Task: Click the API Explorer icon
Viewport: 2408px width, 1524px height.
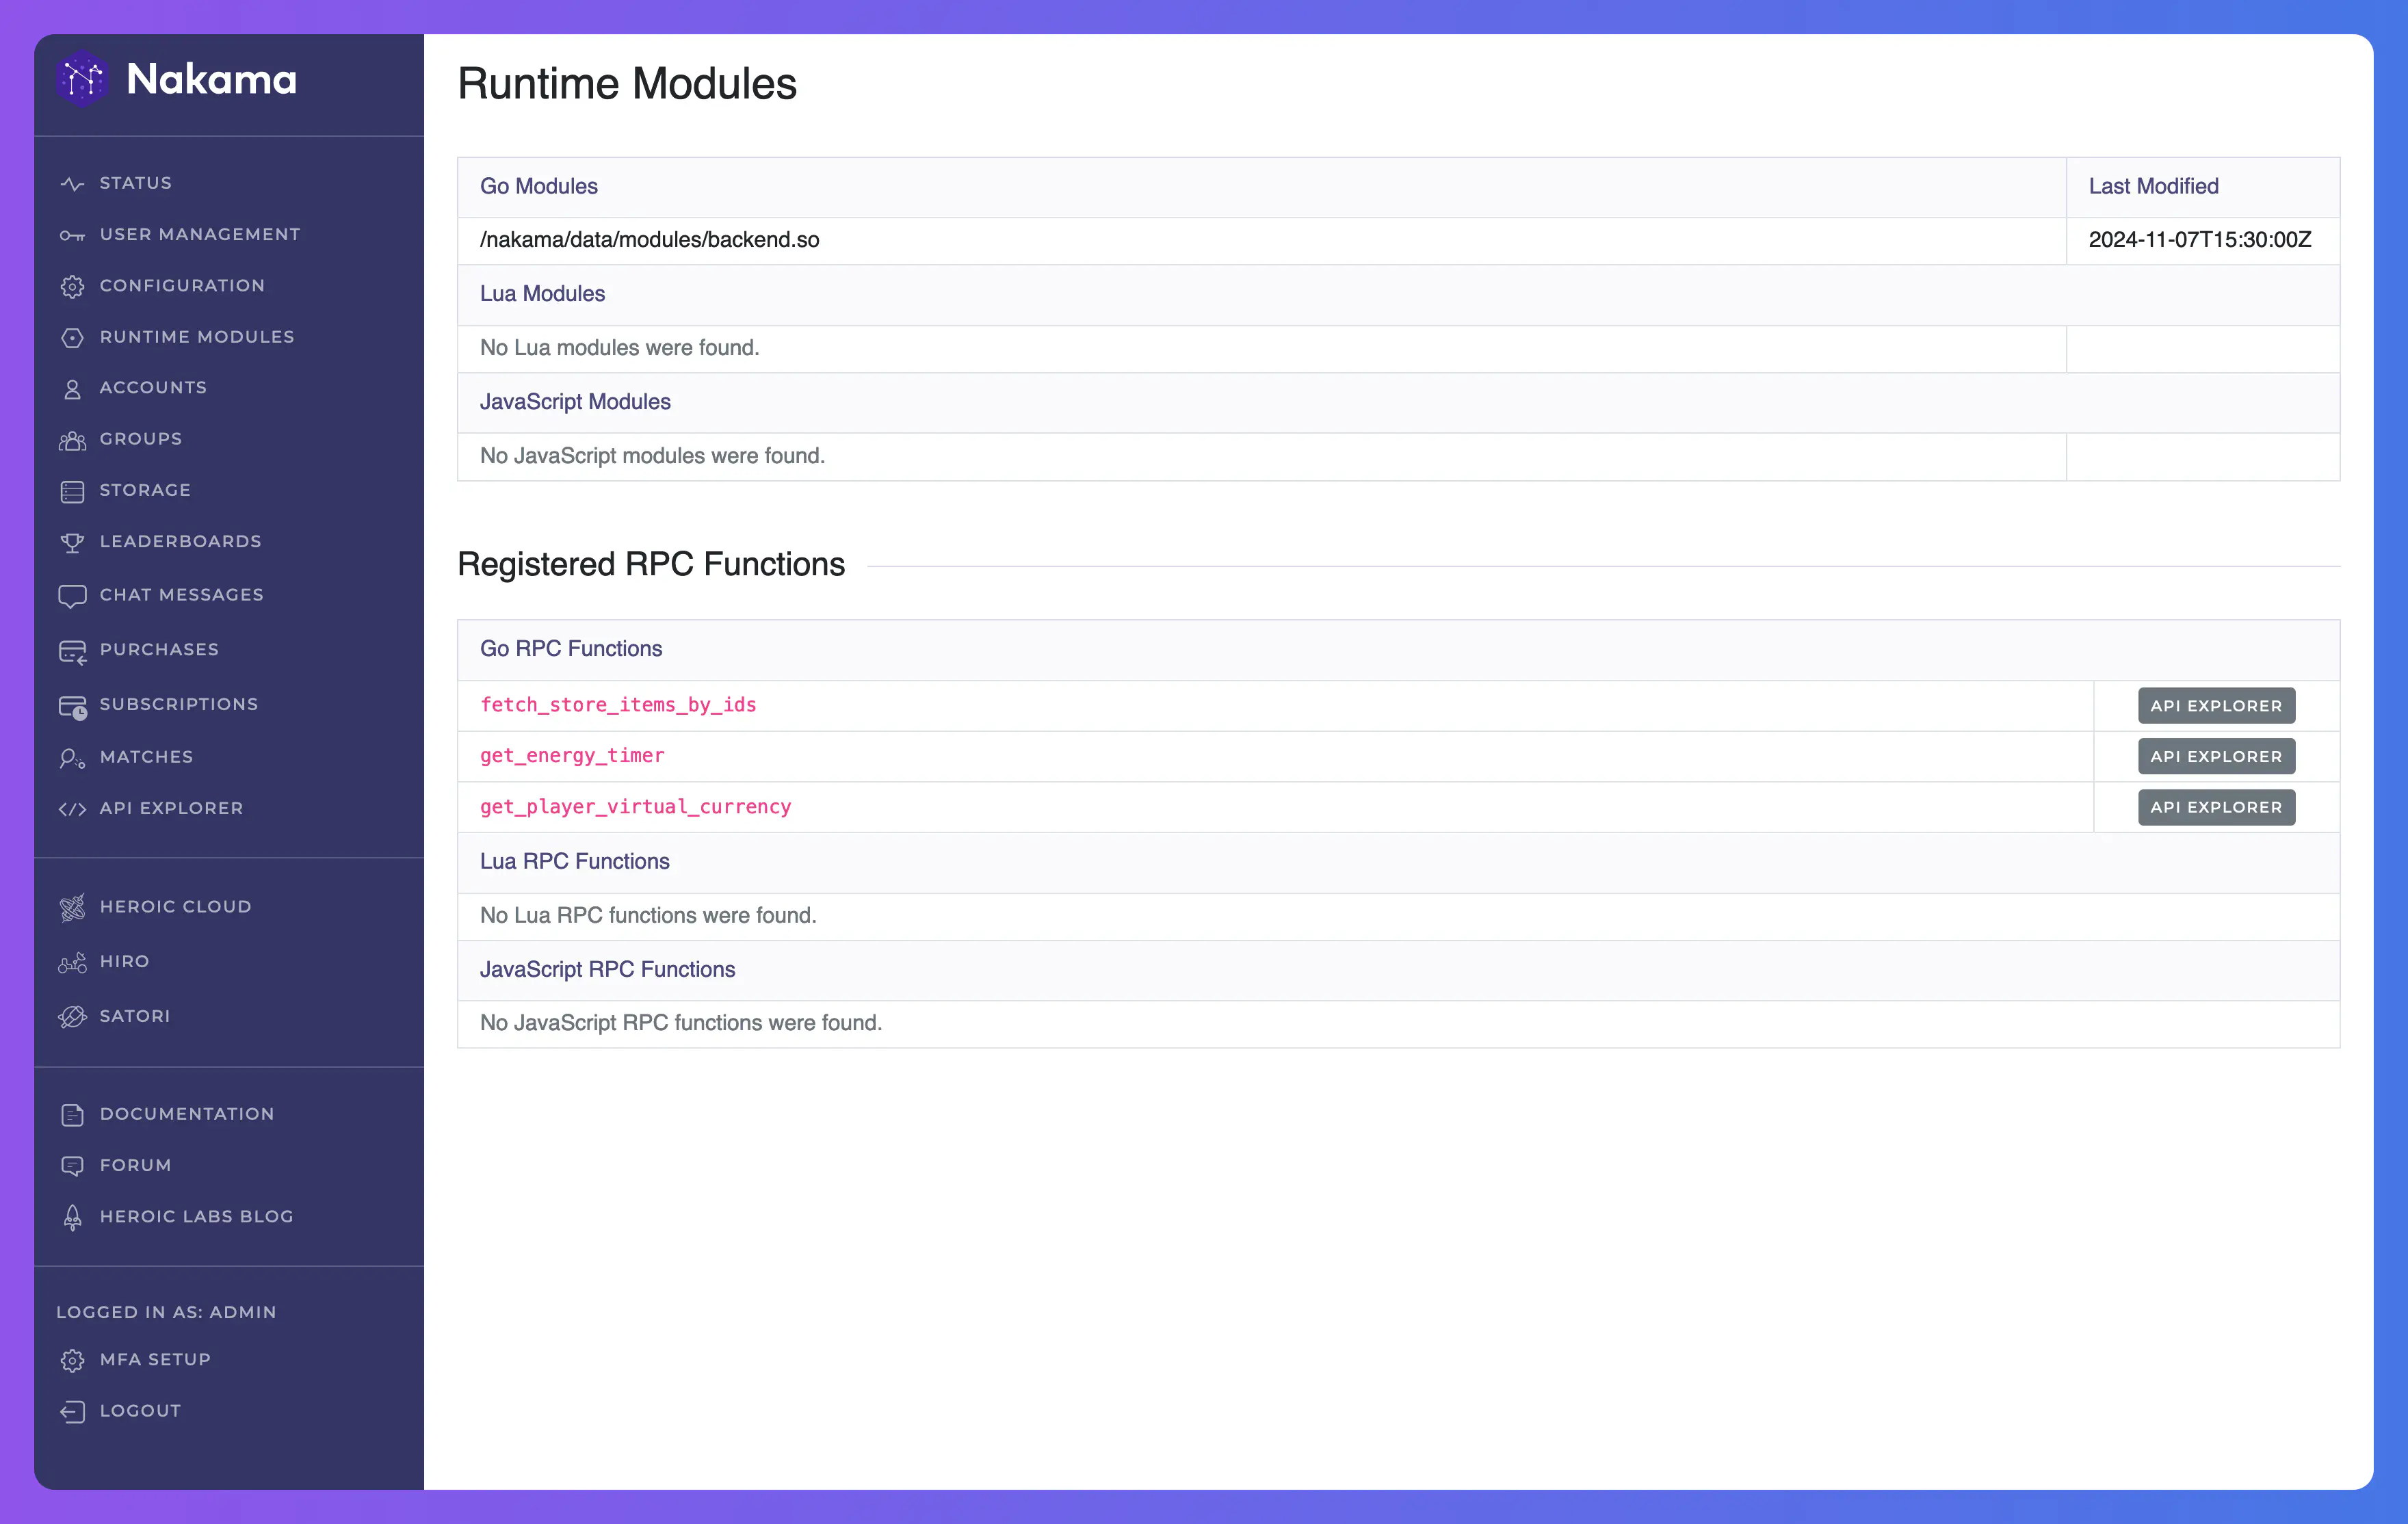Action: click(70, 808)
